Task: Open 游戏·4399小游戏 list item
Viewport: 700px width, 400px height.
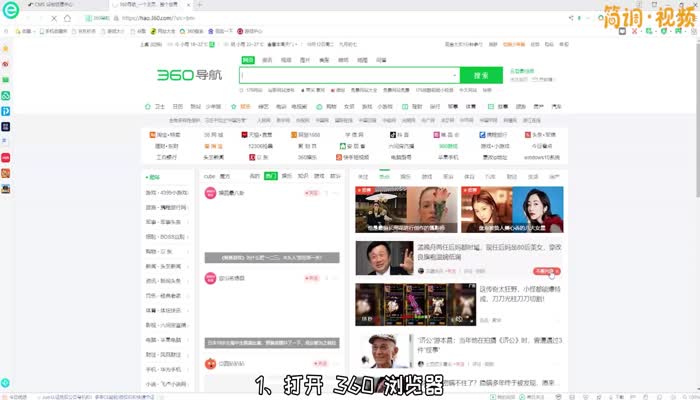Action: pyautogui.click(x=167, y=193)
